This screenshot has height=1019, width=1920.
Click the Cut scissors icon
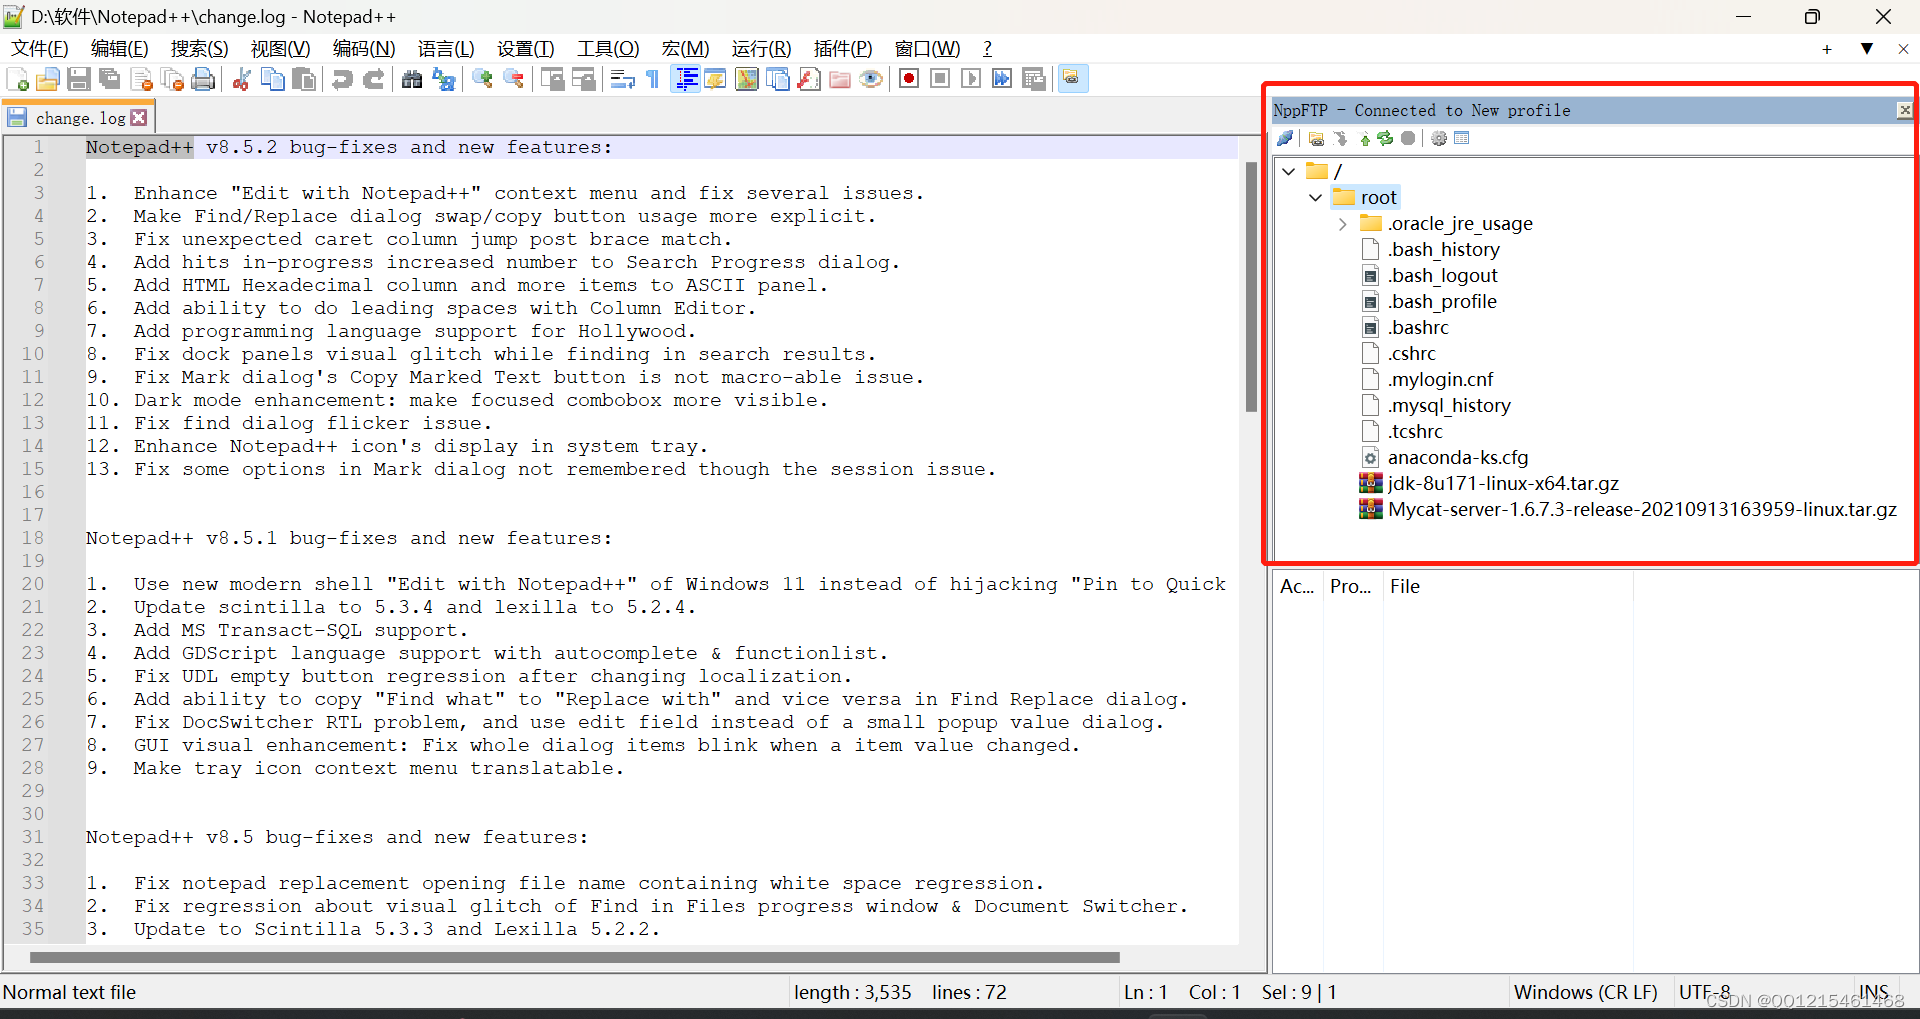click(241, 79)
